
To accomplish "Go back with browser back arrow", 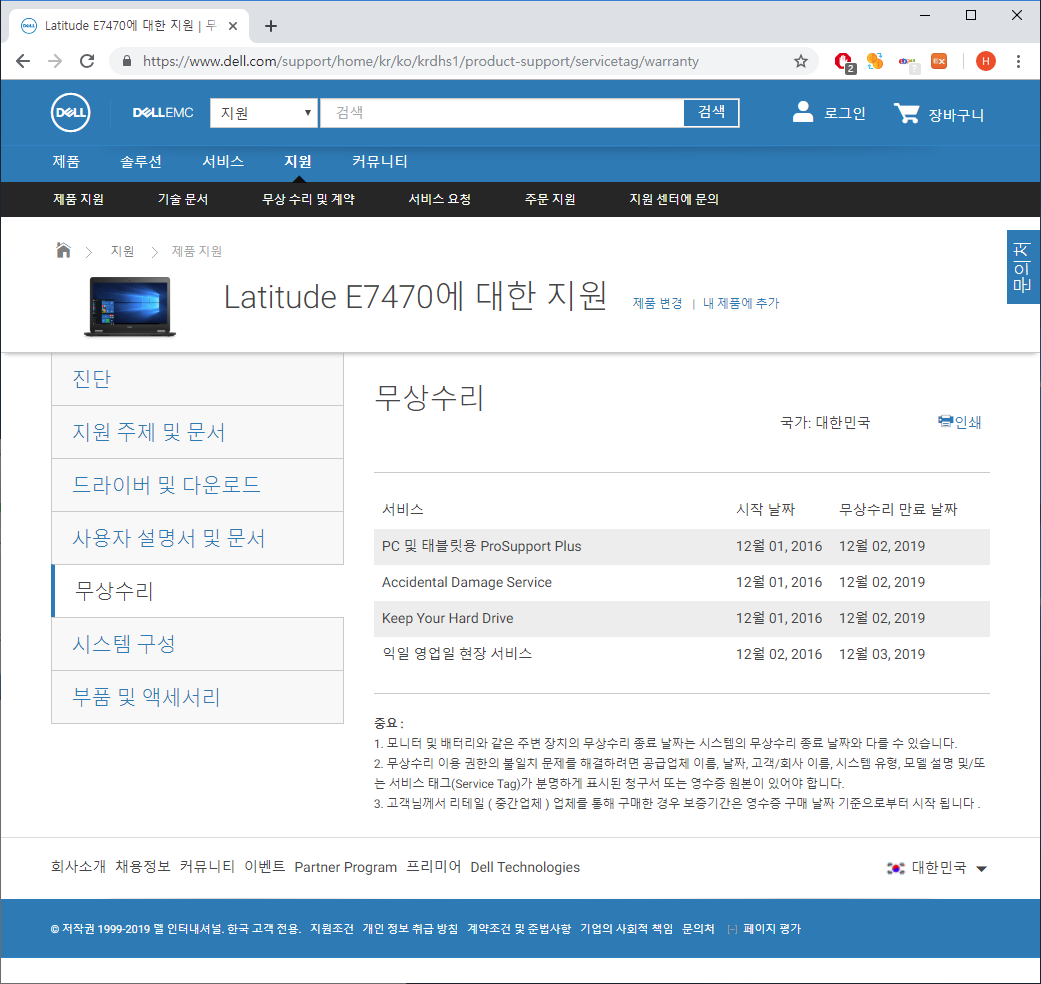I will tap(23, 61).
